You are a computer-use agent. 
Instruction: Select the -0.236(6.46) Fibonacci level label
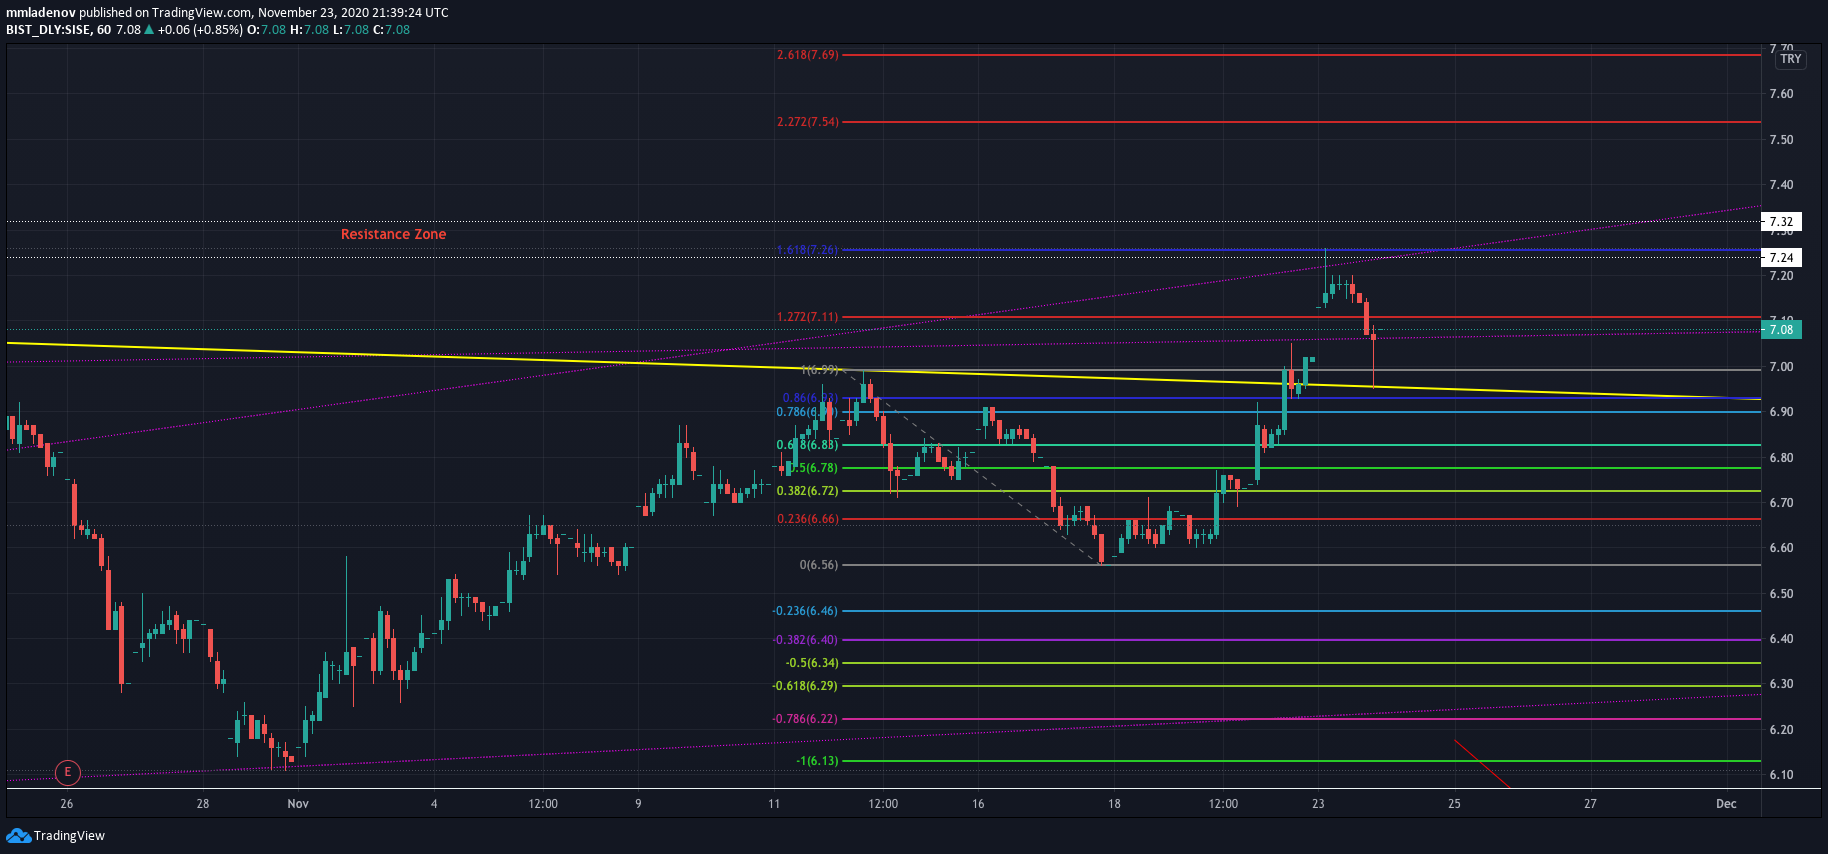805,611
